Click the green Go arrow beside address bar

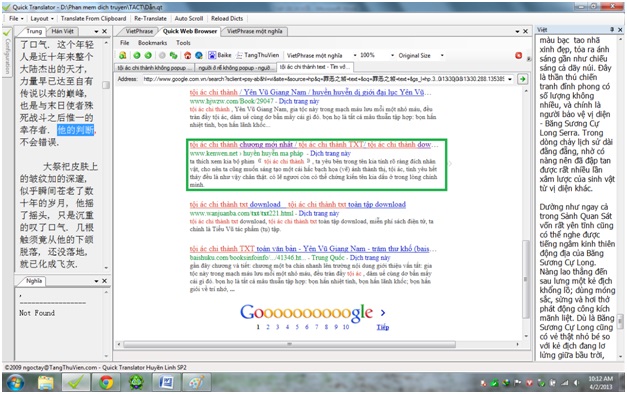pos(522,79)
